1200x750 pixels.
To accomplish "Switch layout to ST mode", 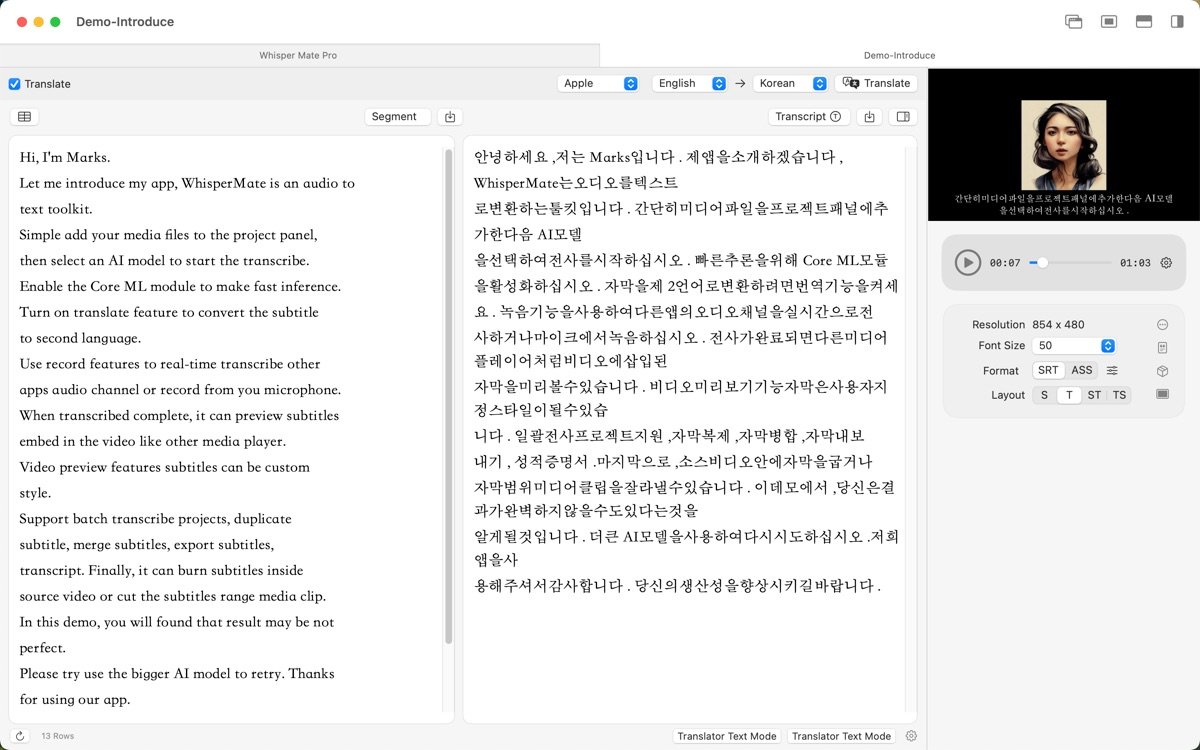I will pos(1094,395).
